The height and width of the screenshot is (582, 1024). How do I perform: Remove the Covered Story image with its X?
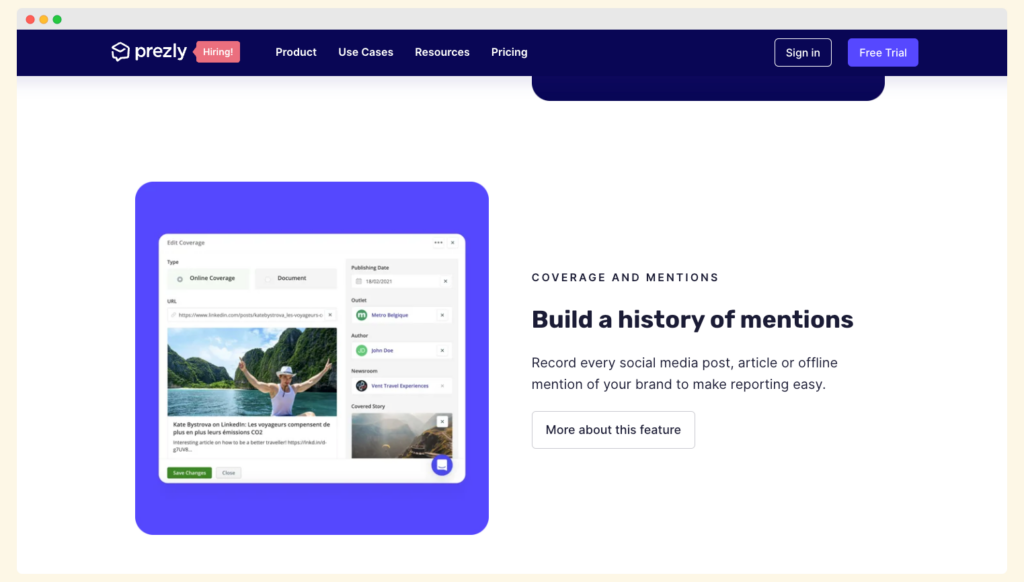click(442, 422)
